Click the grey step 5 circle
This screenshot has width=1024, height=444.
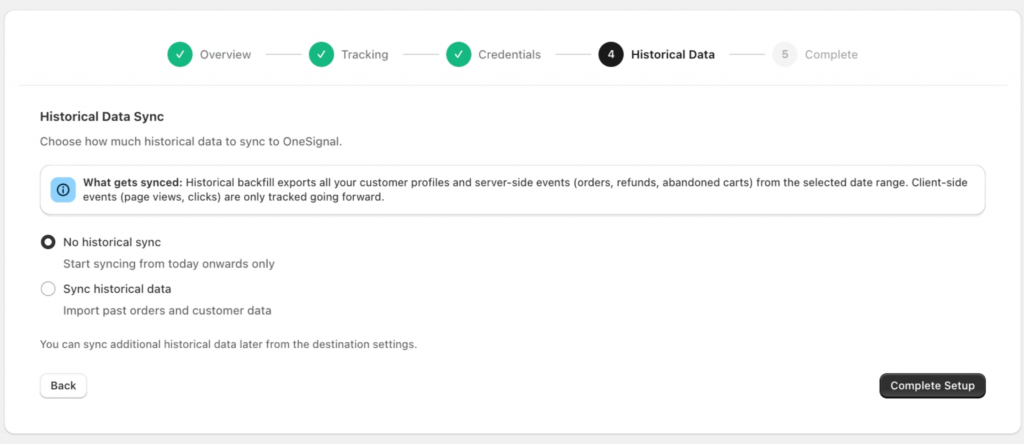785,55
